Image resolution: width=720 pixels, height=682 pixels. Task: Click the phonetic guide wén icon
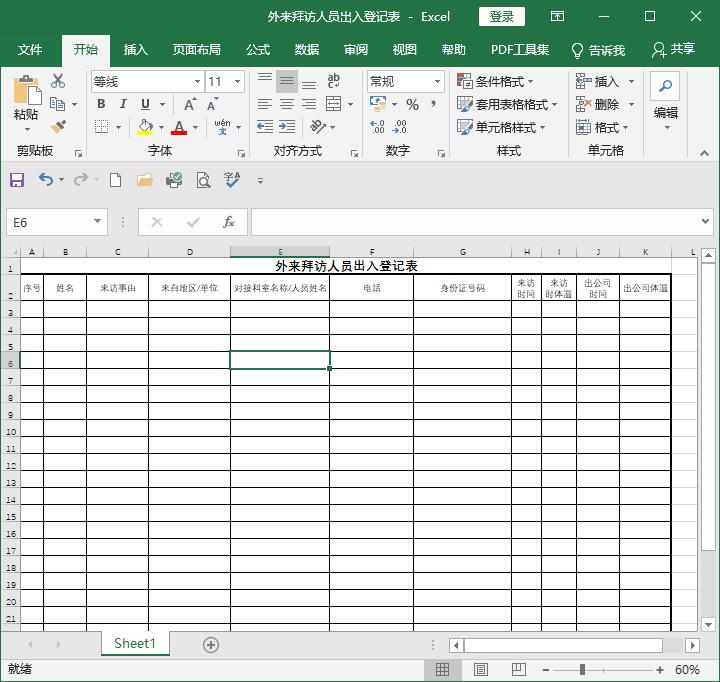tap(223, 126)
